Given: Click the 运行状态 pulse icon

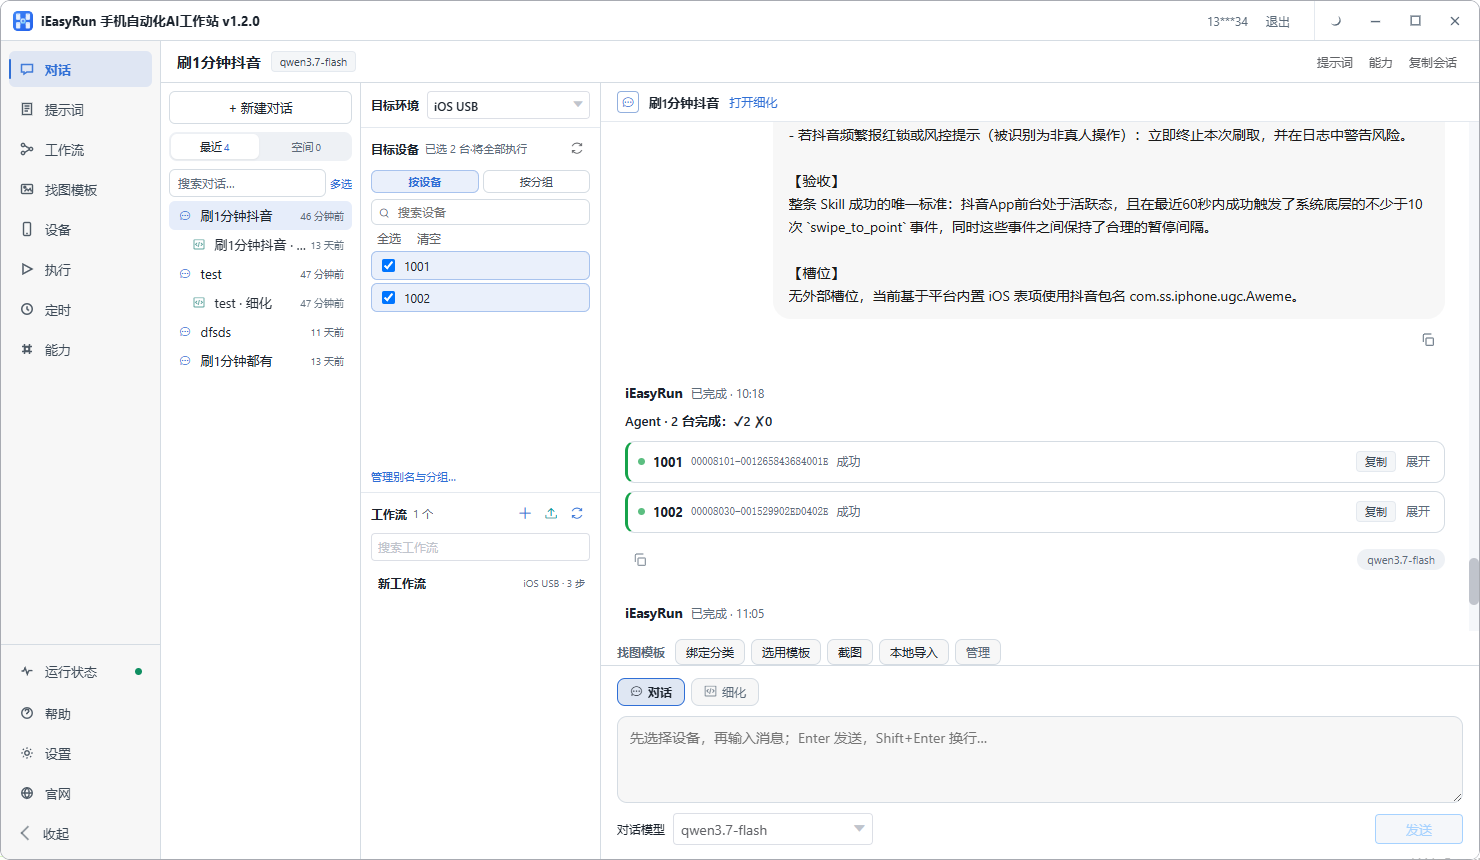Looking at the screenshot, I should (27, 672).
